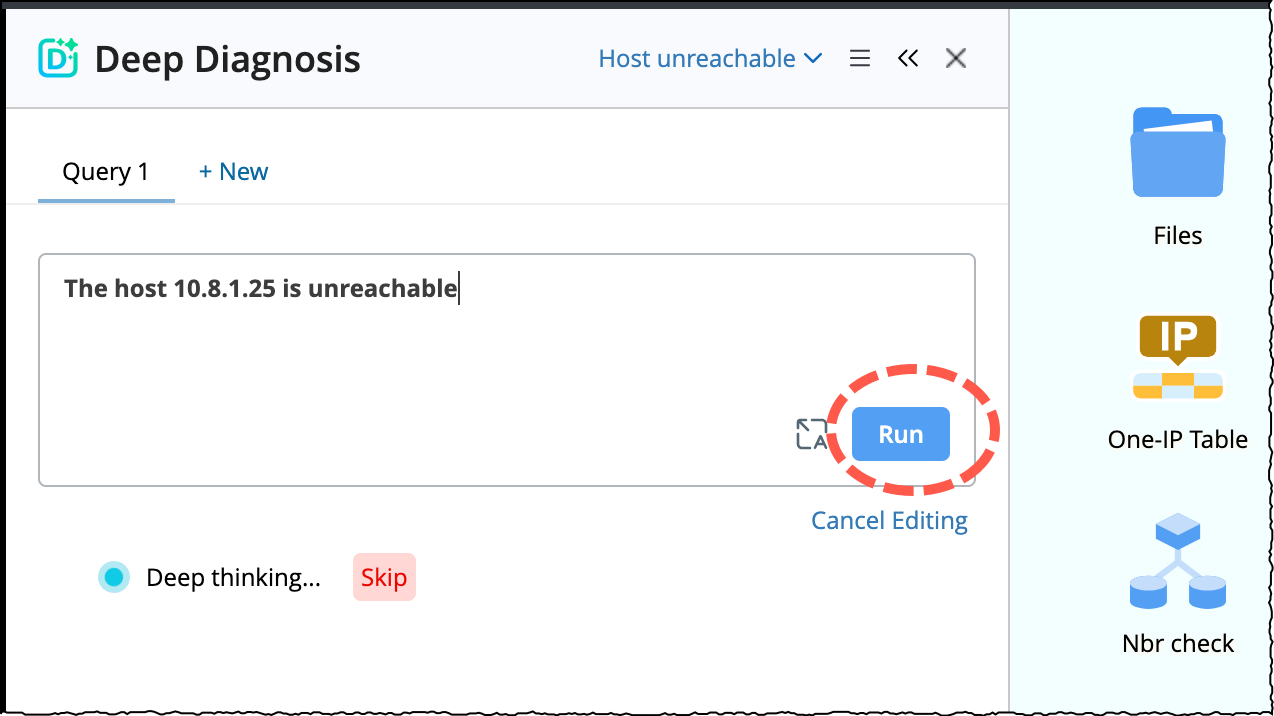Add a query with + New
Viewport: 1274px width, 716px height.
(x=234, y=172)
